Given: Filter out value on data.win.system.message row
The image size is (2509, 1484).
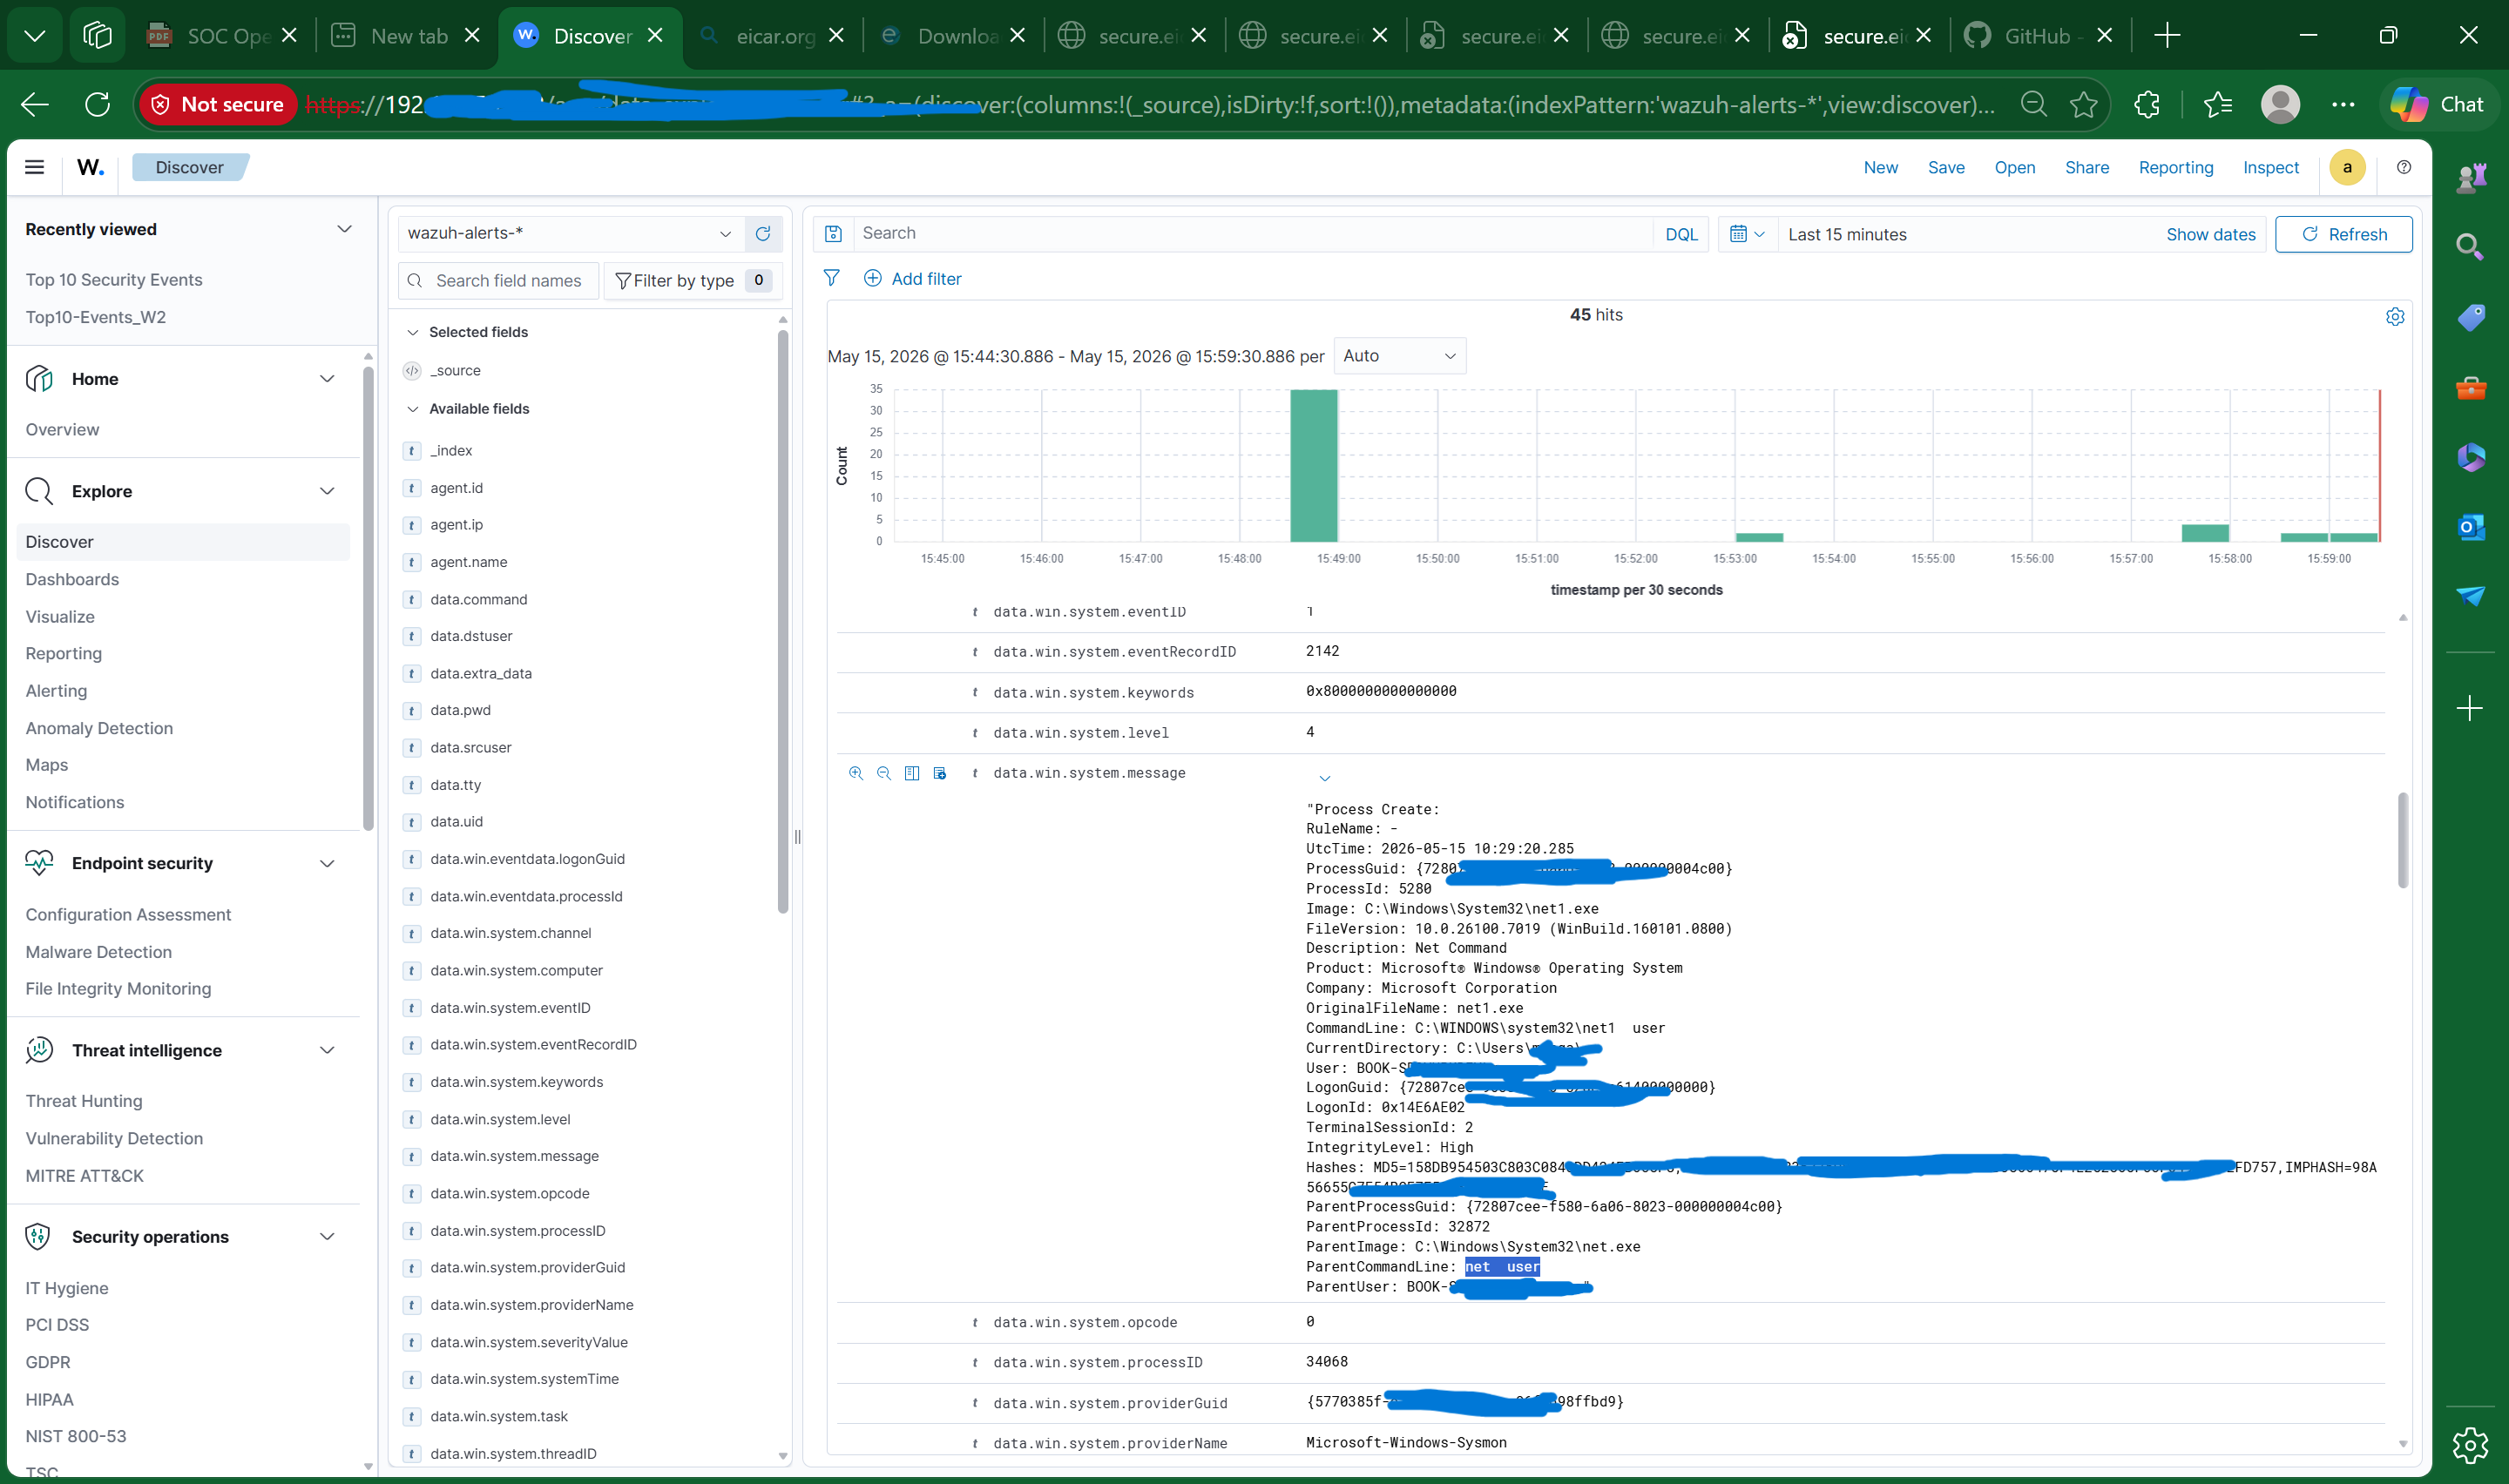Looking at the screenshot, I should 884,773.
